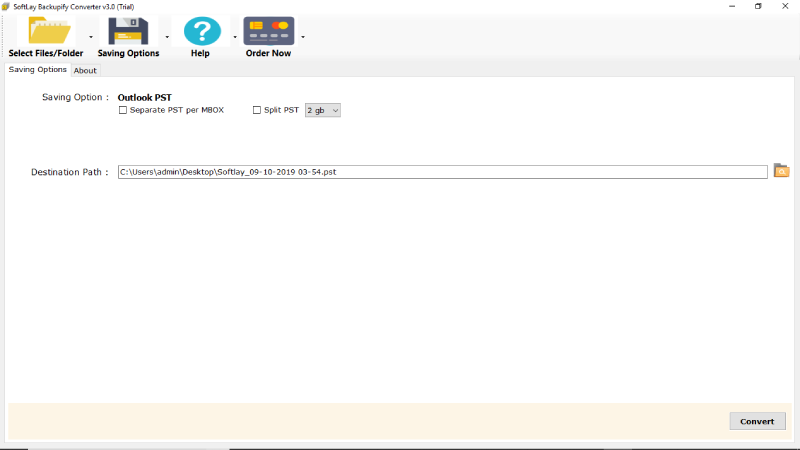Click the Outlook PST saving option text
The height and width of the screenshot is (450, 800).
click(144, 97)
